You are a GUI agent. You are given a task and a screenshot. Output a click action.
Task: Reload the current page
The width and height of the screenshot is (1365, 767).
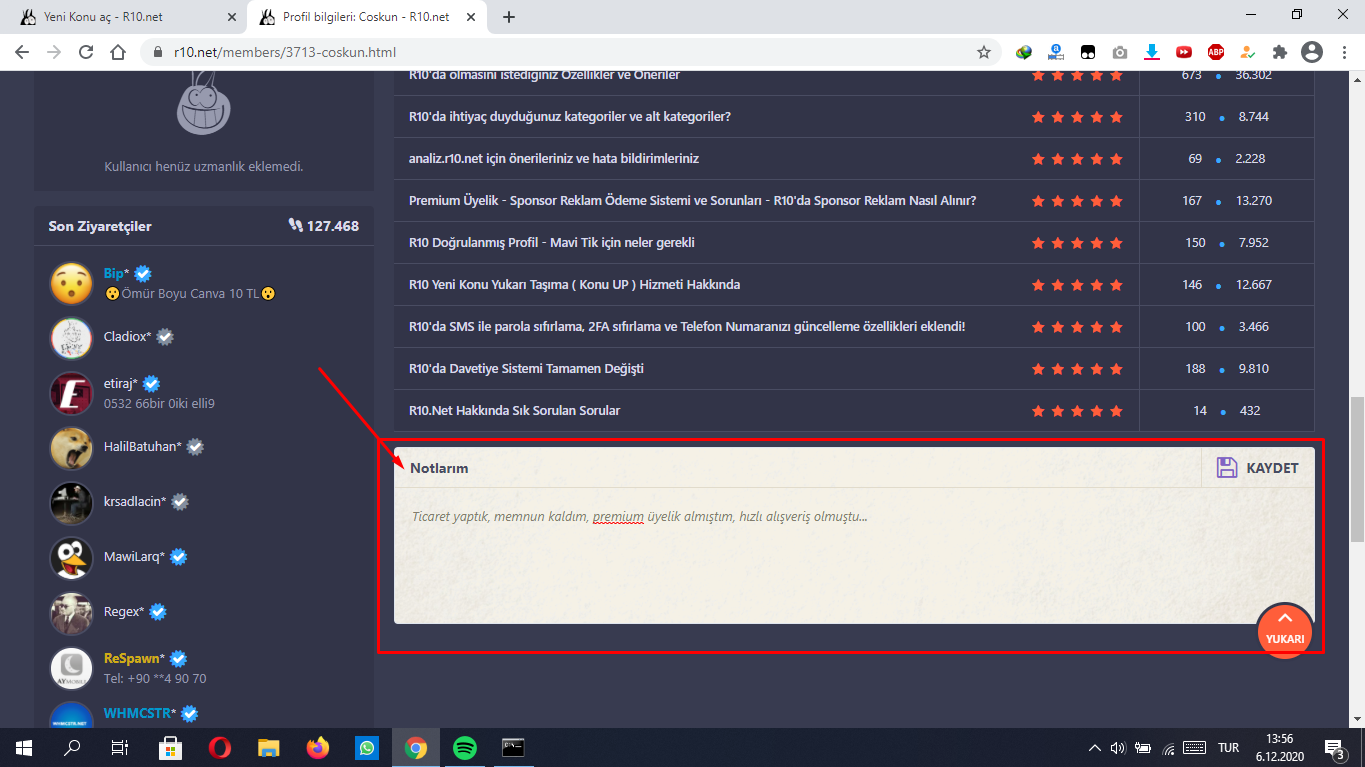(86, 52)
